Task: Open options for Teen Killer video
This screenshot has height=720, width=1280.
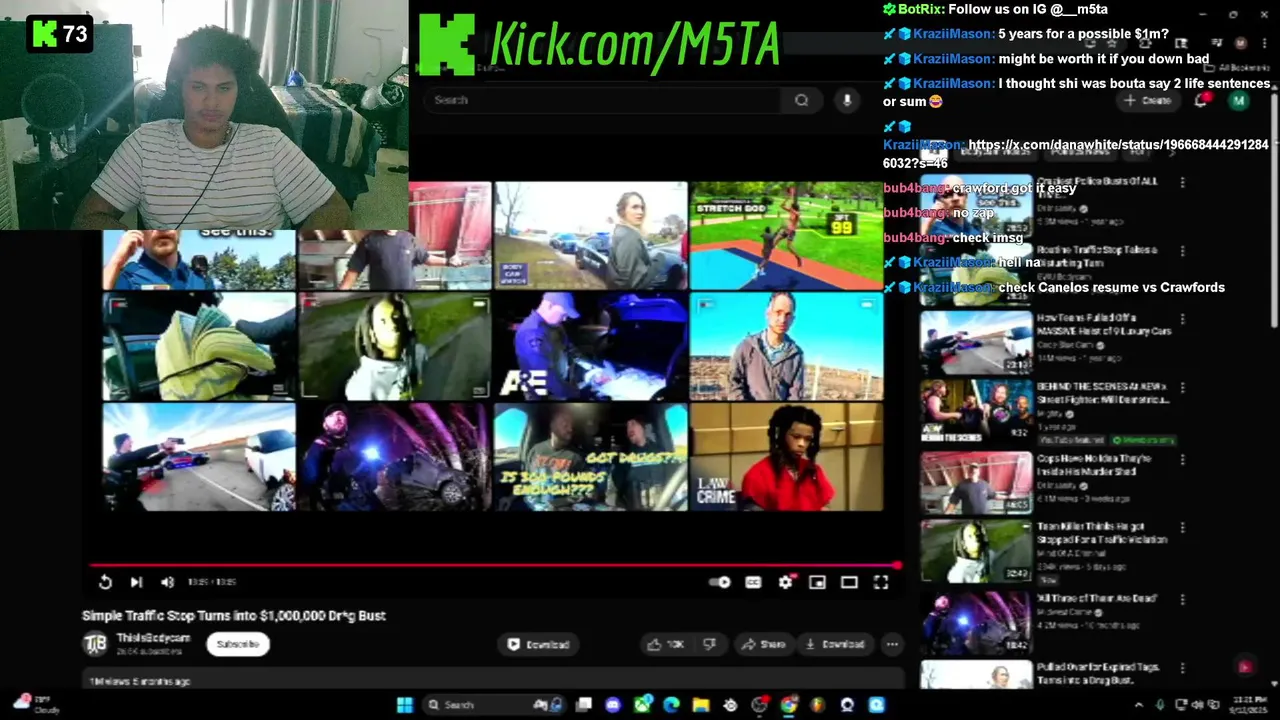Action: 1183,528
